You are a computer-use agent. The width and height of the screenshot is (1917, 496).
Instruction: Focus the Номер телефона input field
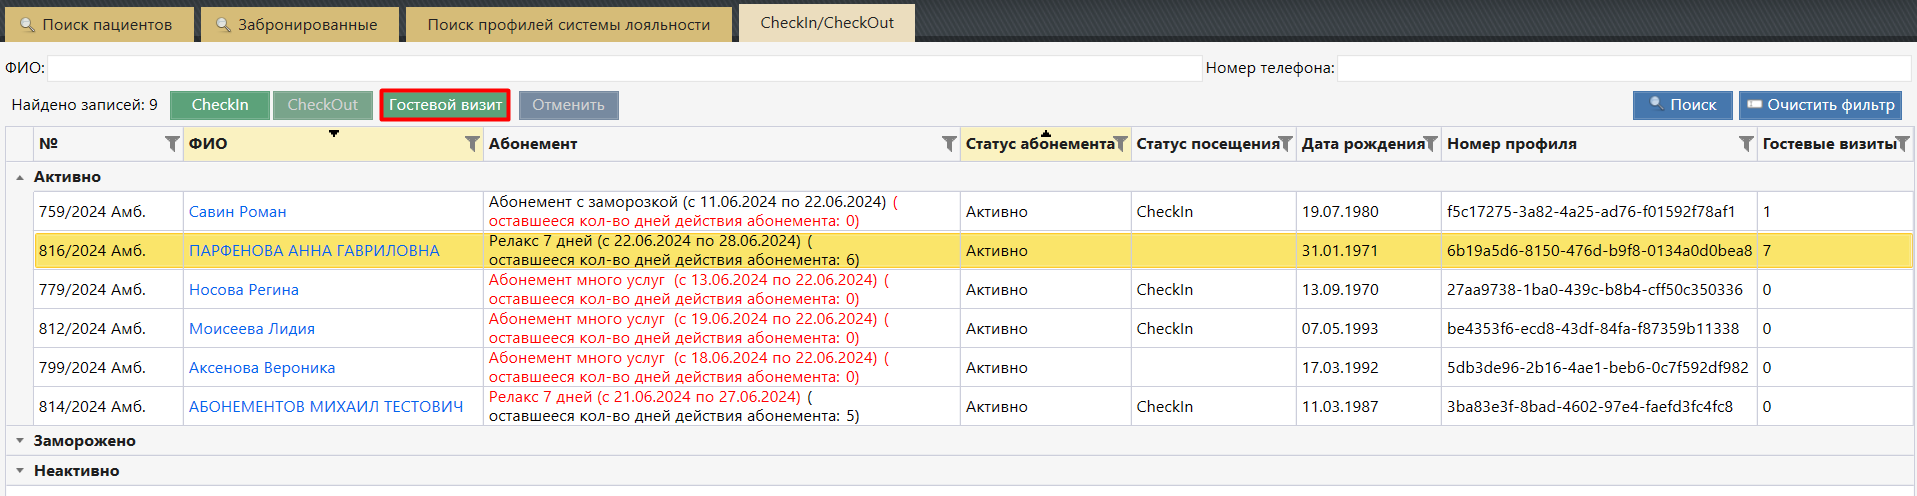[1623, 68]
